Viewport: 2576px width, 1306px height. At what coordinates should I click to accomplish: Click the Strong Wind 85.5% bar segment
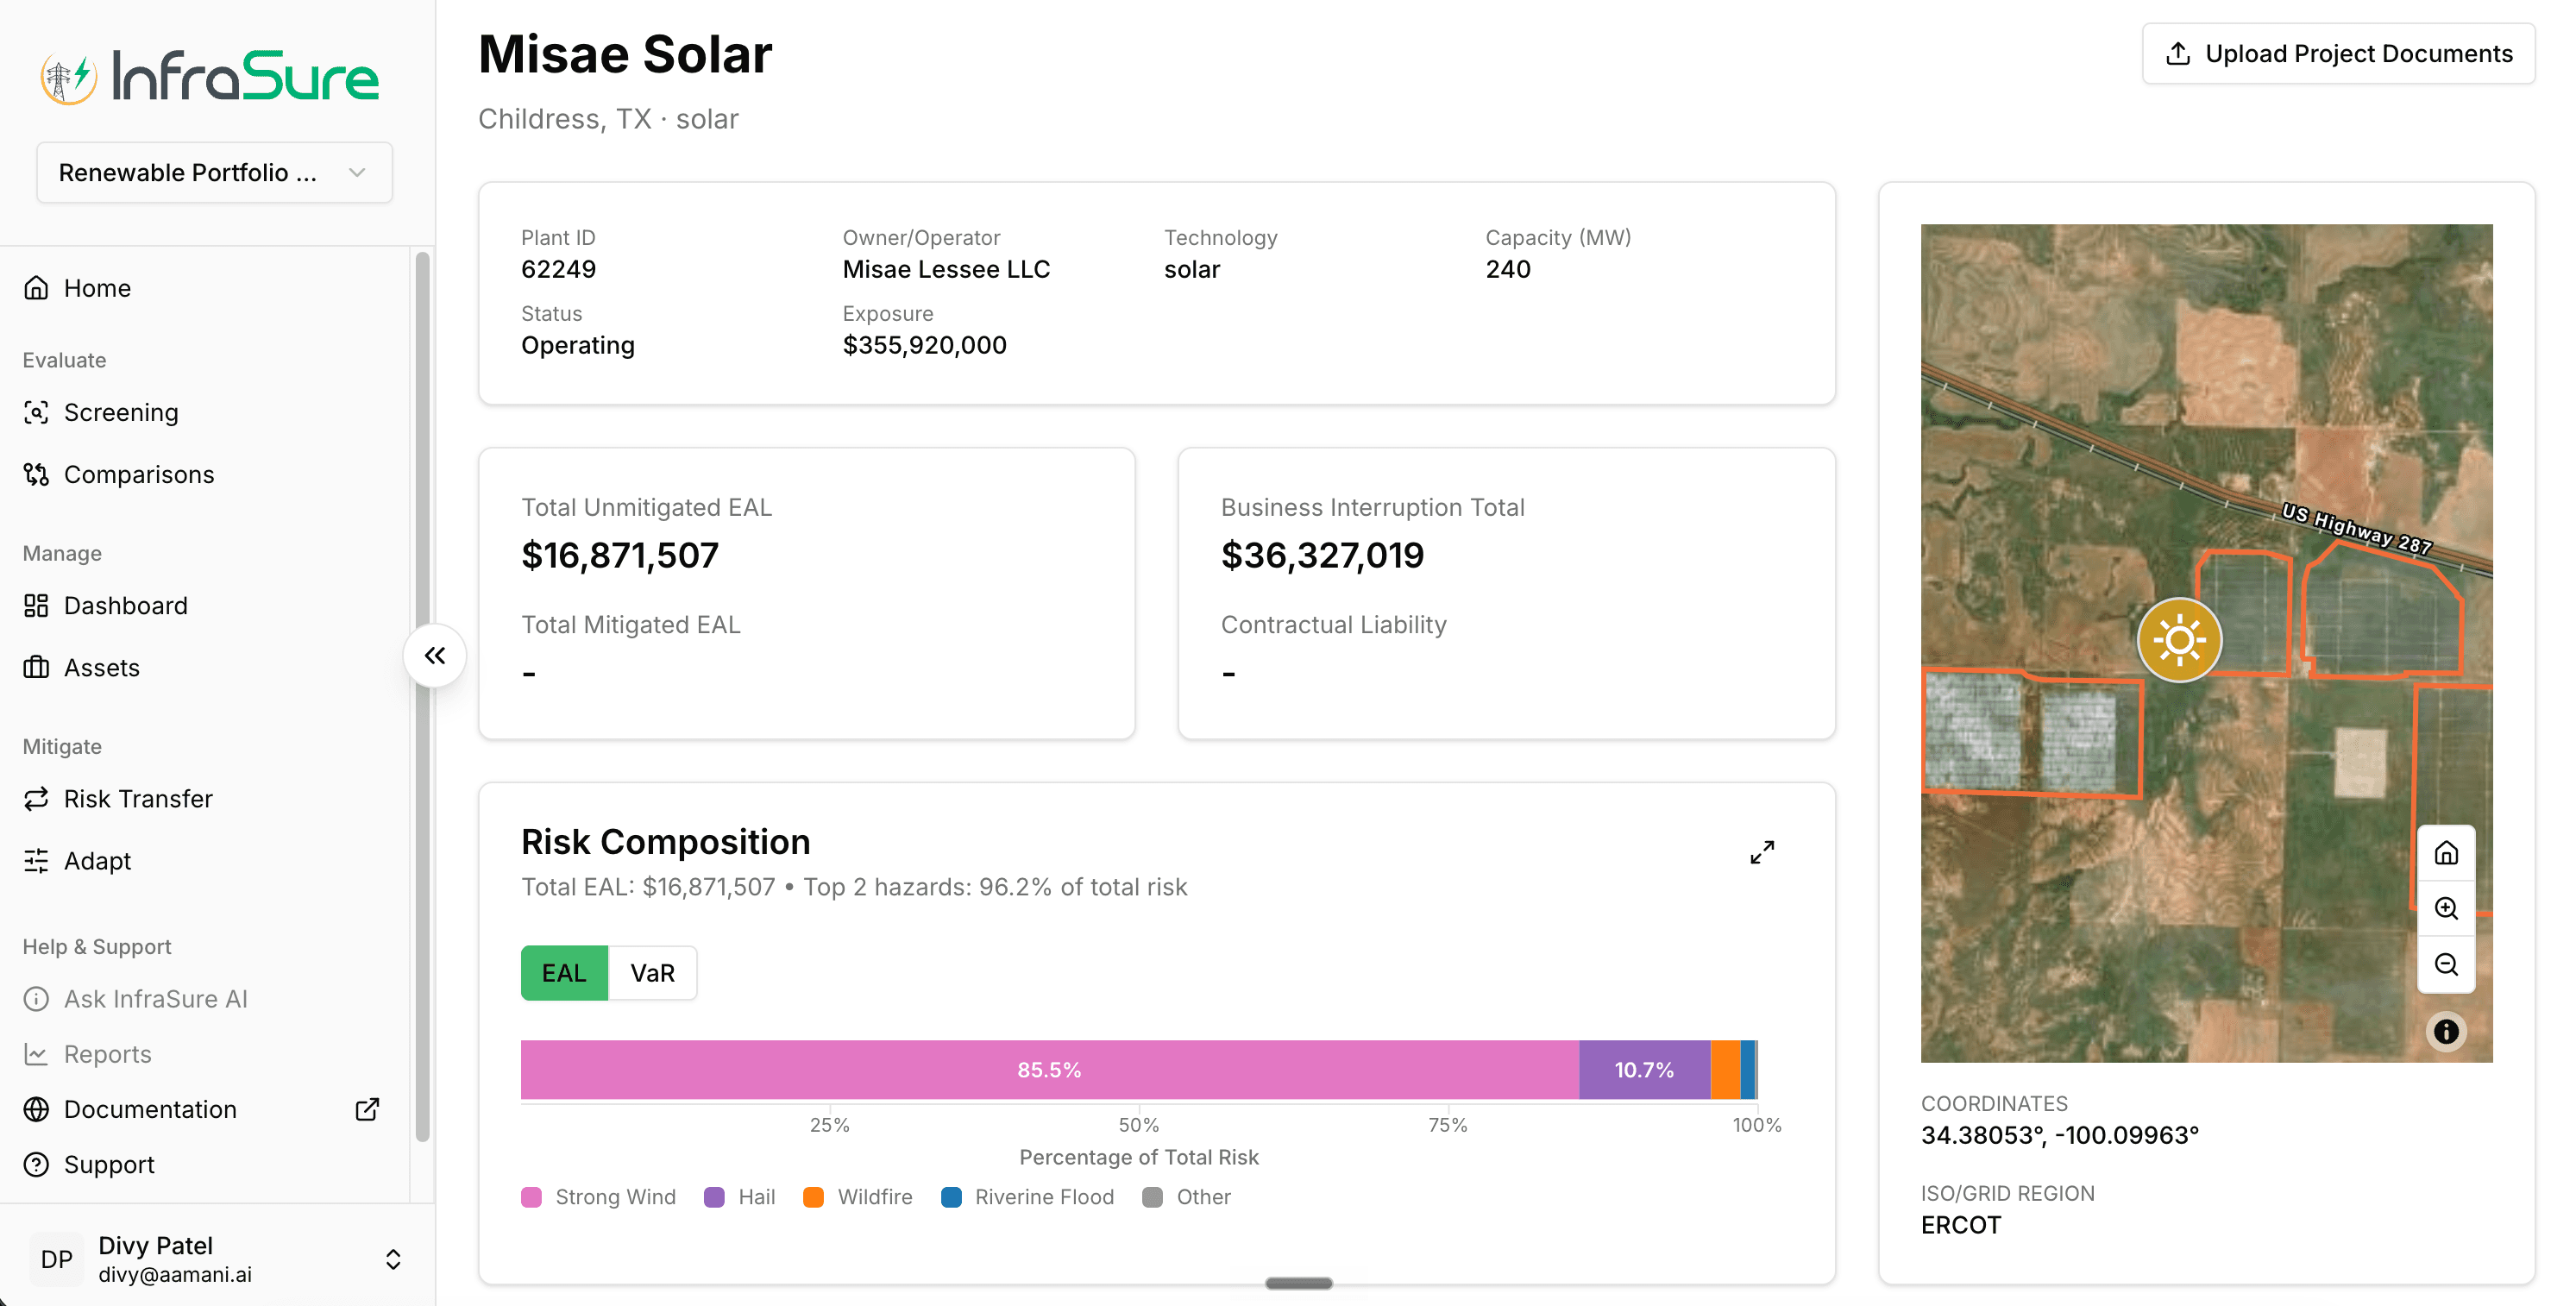(1049, 1069)
